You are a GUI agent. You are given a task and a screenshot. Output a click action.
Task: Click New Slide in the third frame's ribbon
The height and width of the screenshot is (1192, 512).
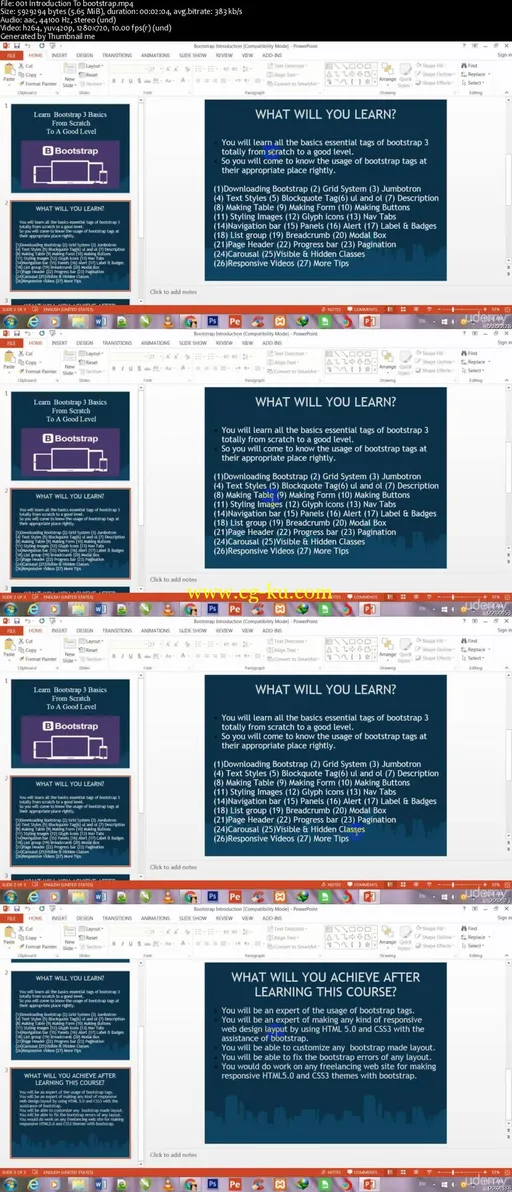[69, 650]
